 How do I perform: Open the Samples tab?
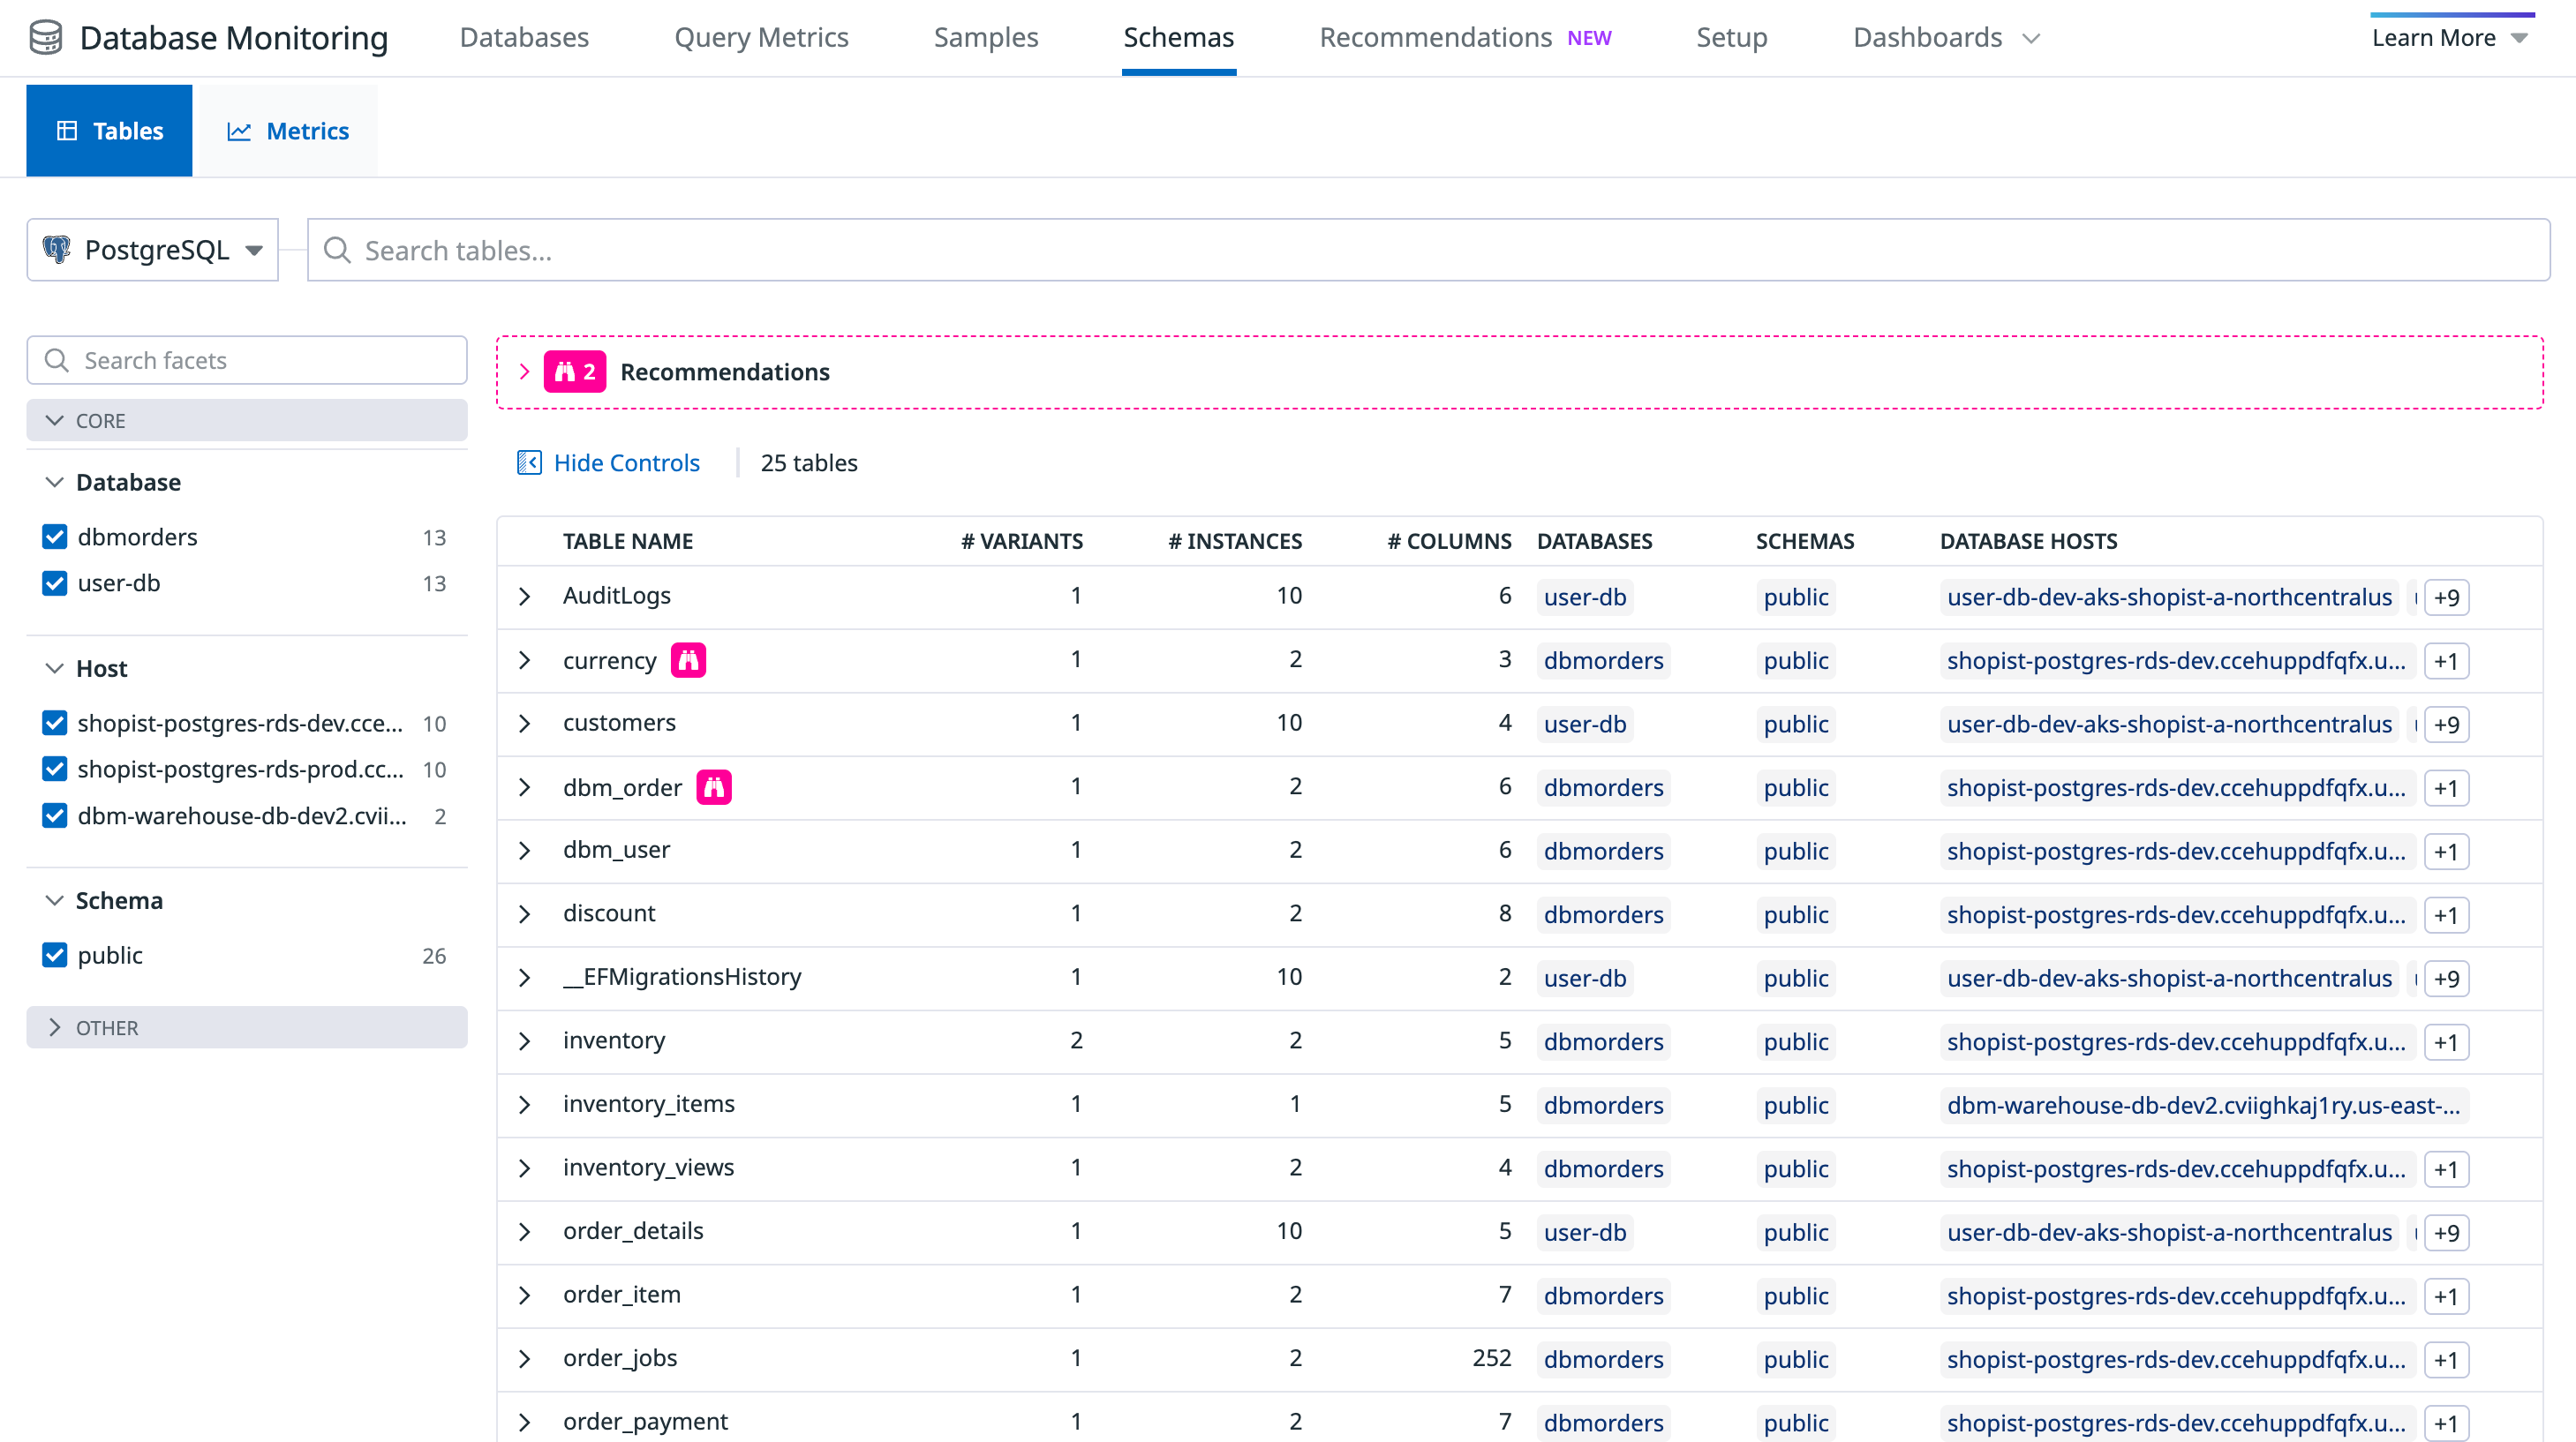coord(985,37)
